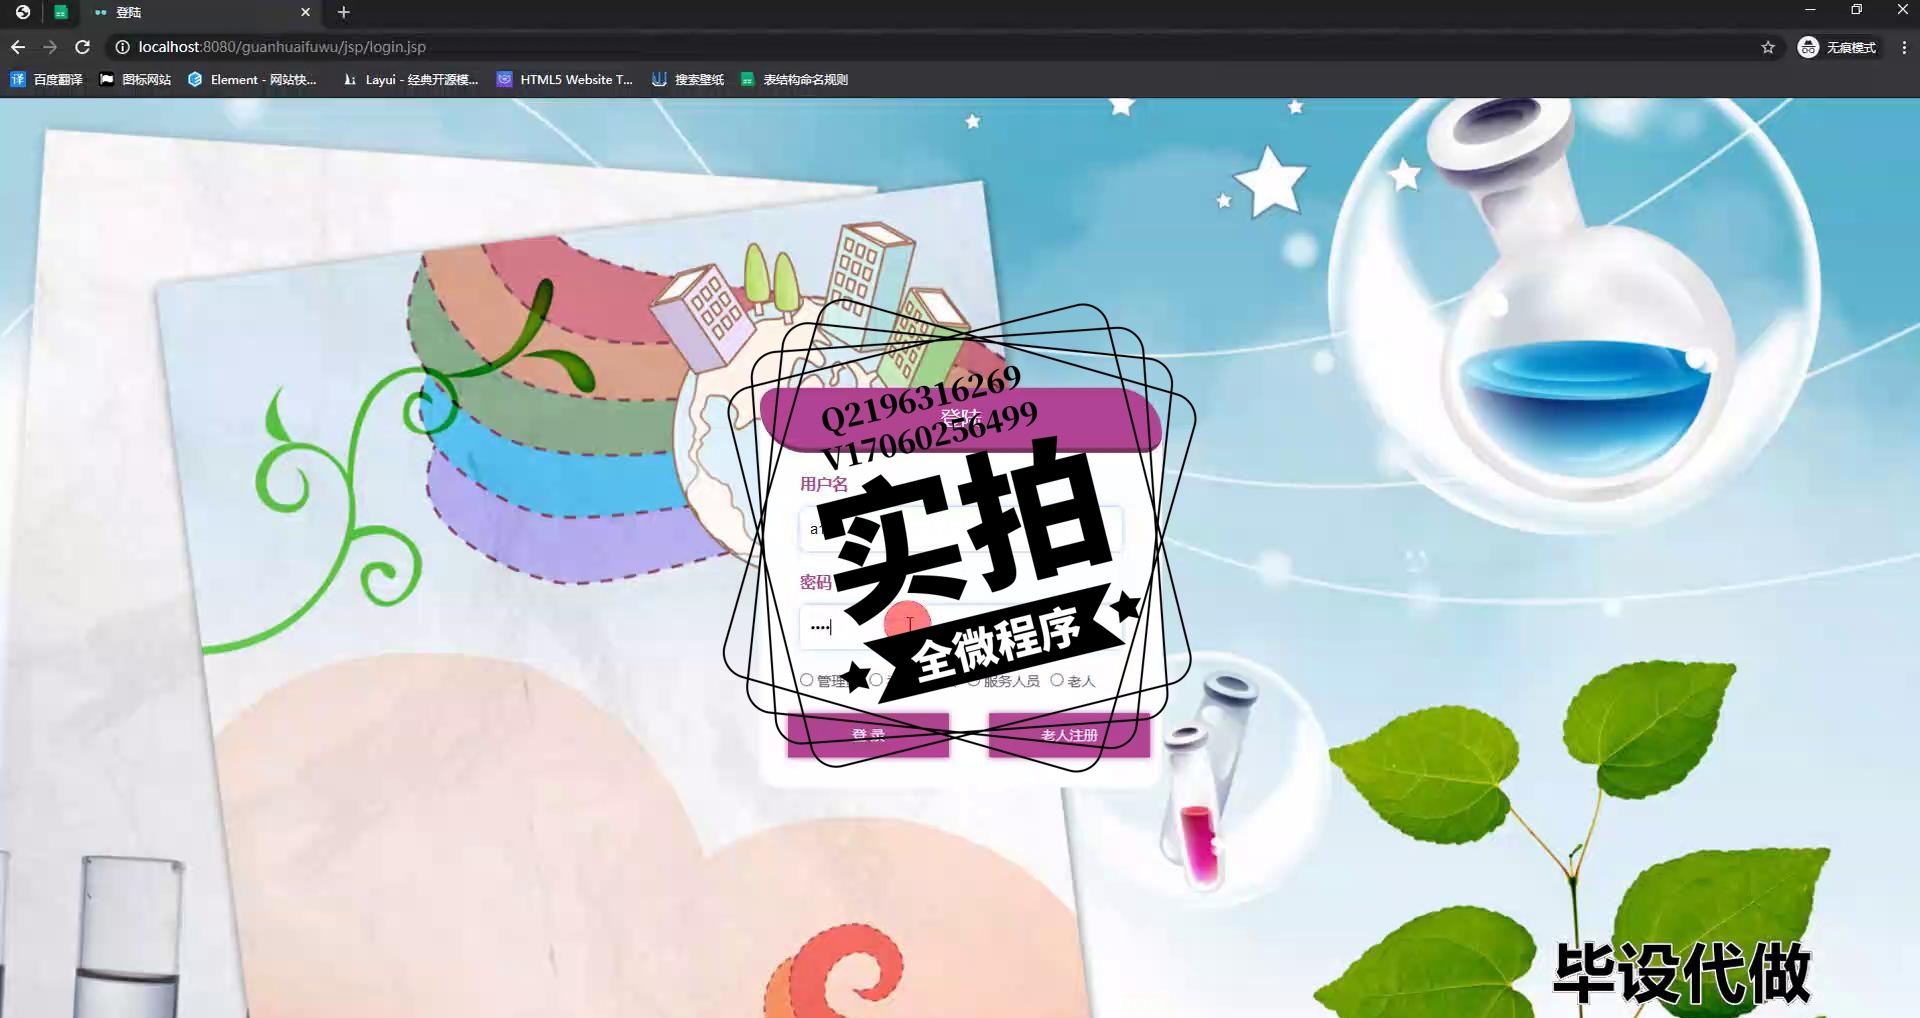This screenshot has width=1920, height=1018.
Task: Open the 图标网站 bookmark folder
Action: [x=135, y=79]
